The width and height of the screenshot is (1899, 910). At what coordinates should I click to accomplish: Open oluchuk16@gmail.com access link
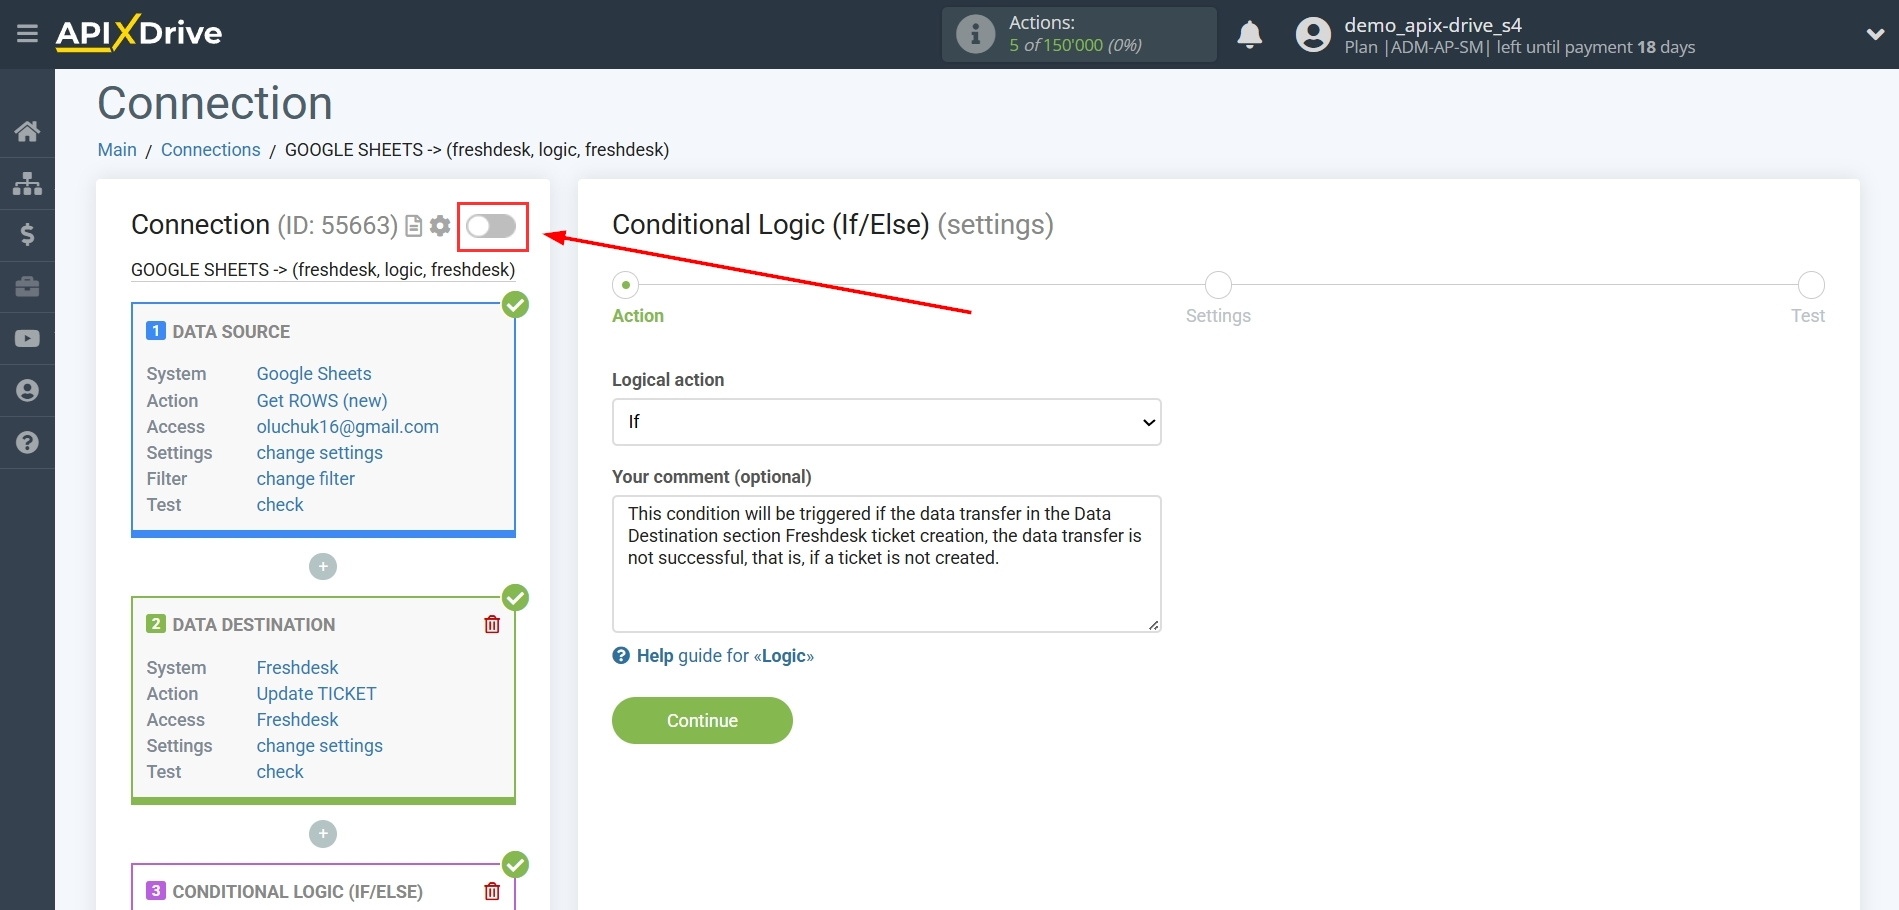348,427
